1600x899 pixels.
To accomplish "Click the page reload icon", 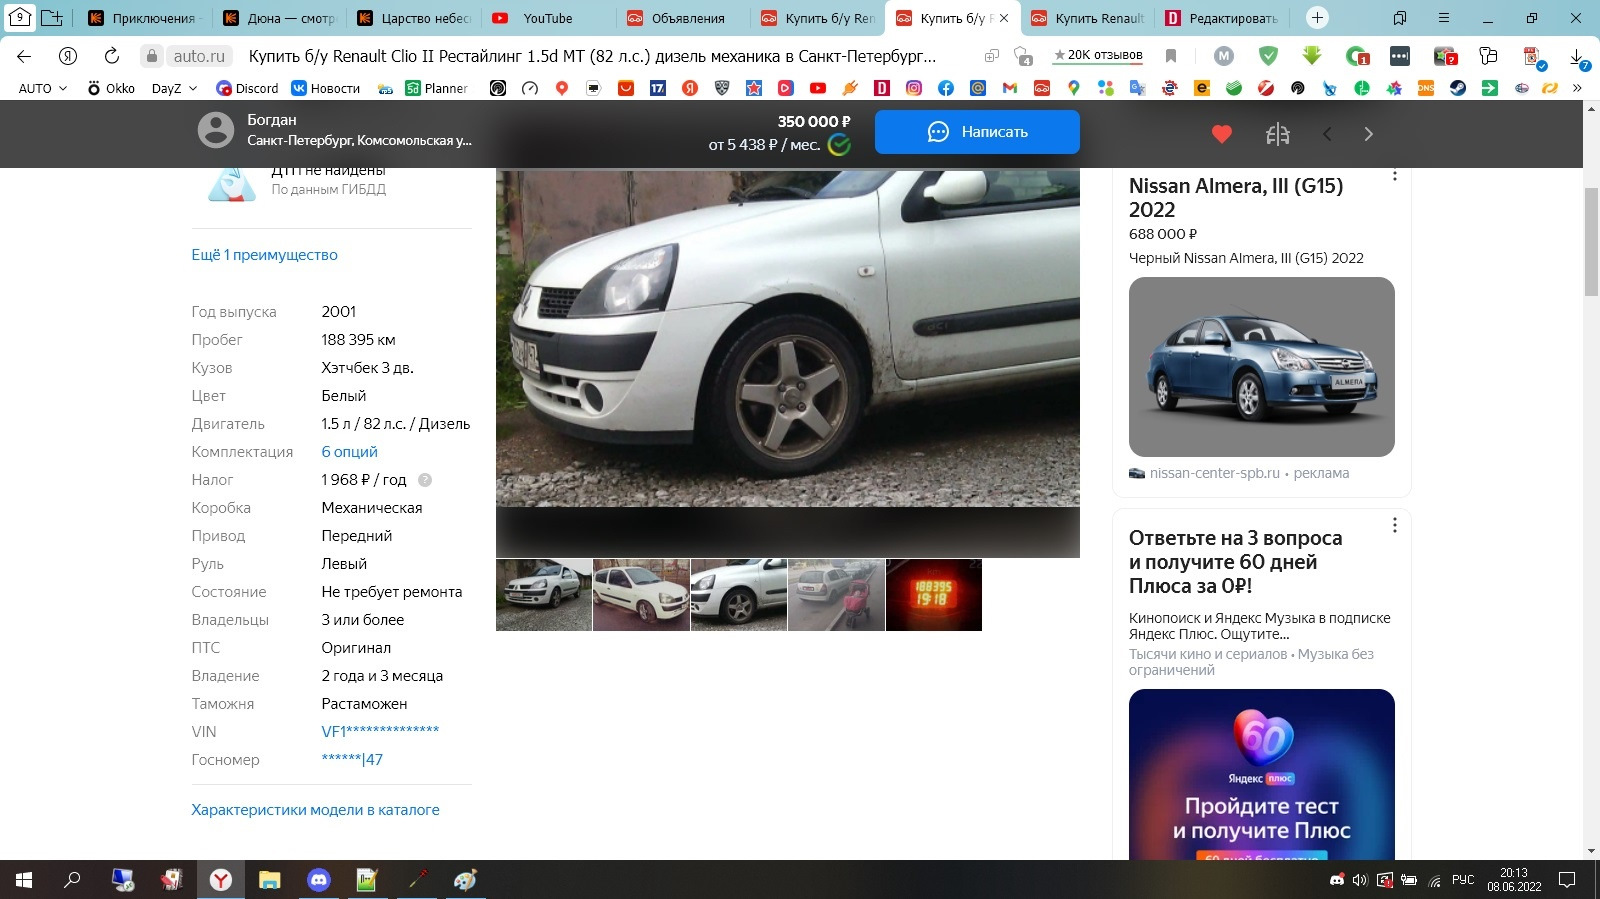I will 112,56.
